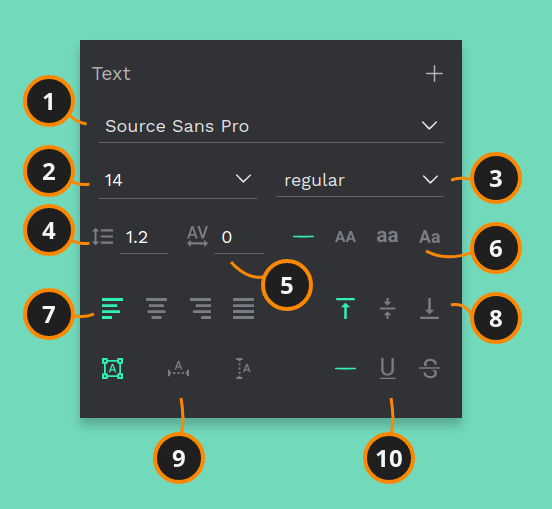Enable capitalize Aa text transform
Viewport: 552px width, 509px height.
[x=429, y=237]
